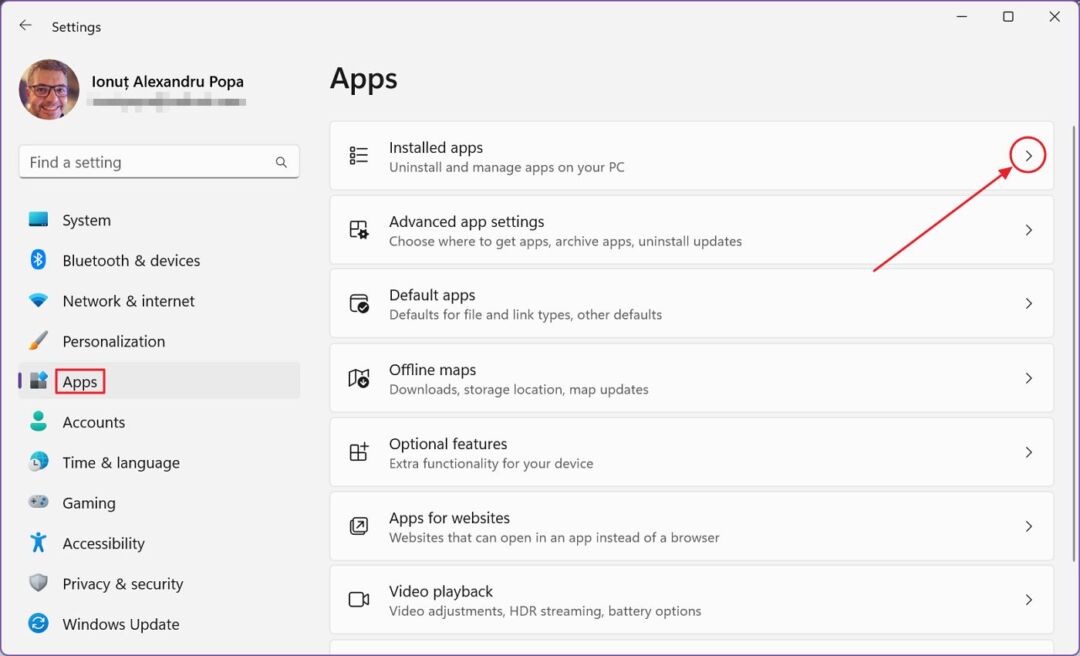Click the name Ionuț Alexandru Popa
1080x656 pixels.
tap(167, 81)
